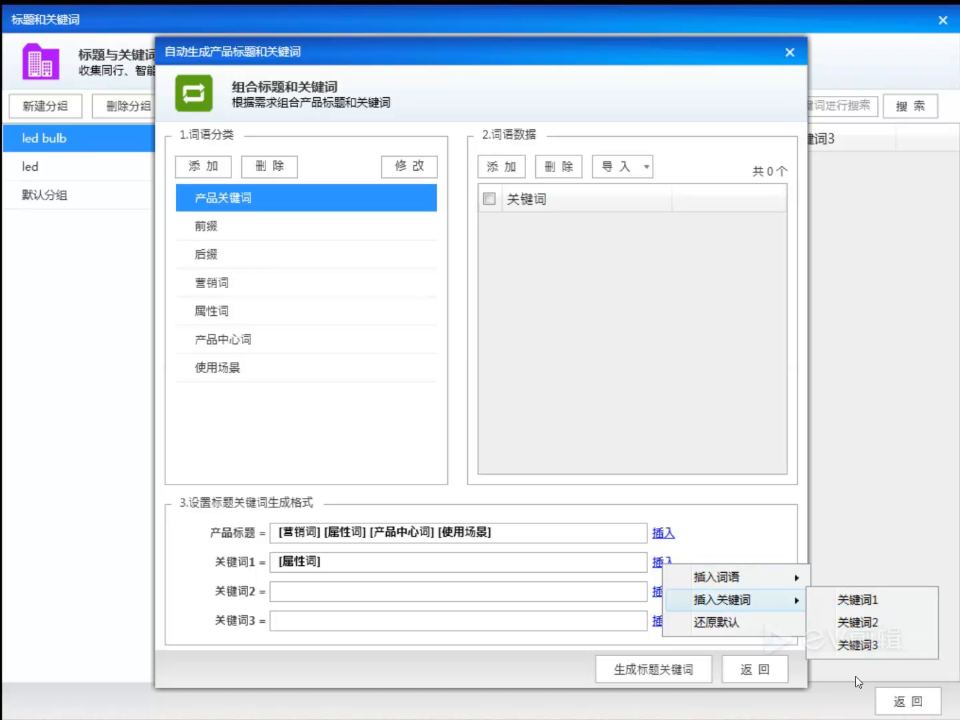
Task: Click the 搜索 button
Action: pos(910,106)
